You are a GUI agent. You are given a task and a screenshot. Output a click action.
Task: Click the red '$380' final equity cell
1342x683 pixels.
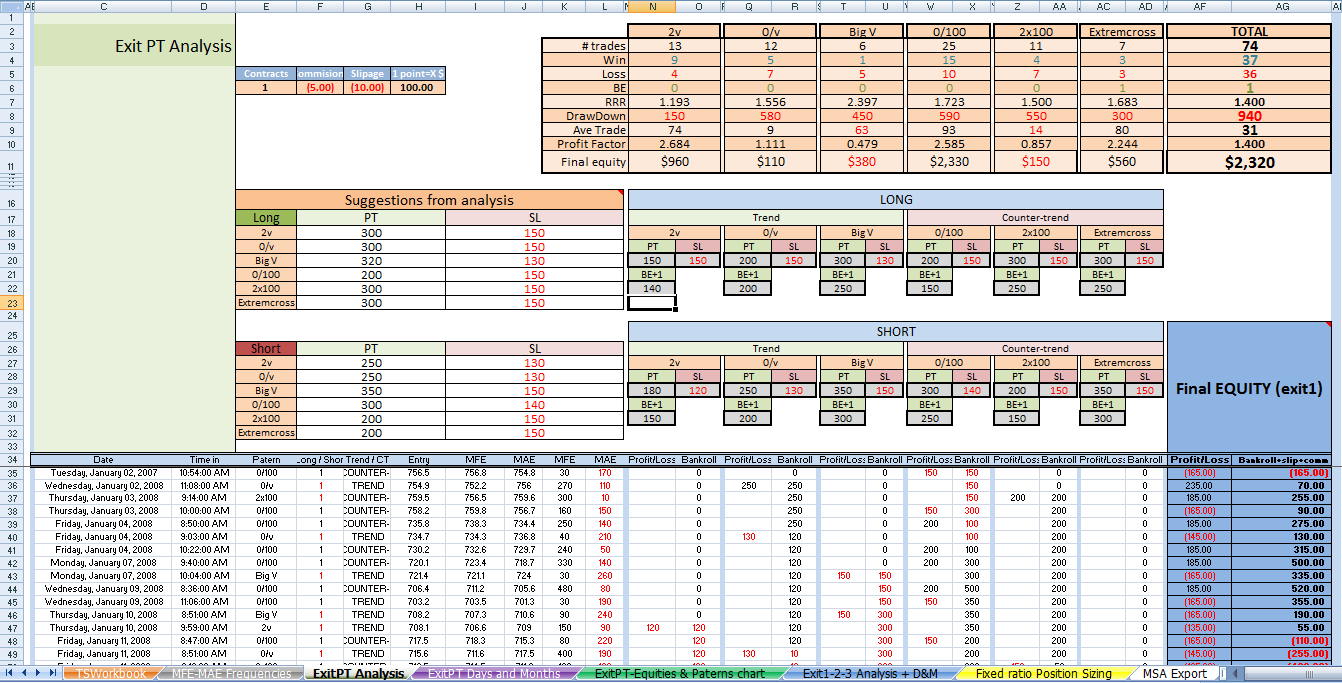[861, 162]
